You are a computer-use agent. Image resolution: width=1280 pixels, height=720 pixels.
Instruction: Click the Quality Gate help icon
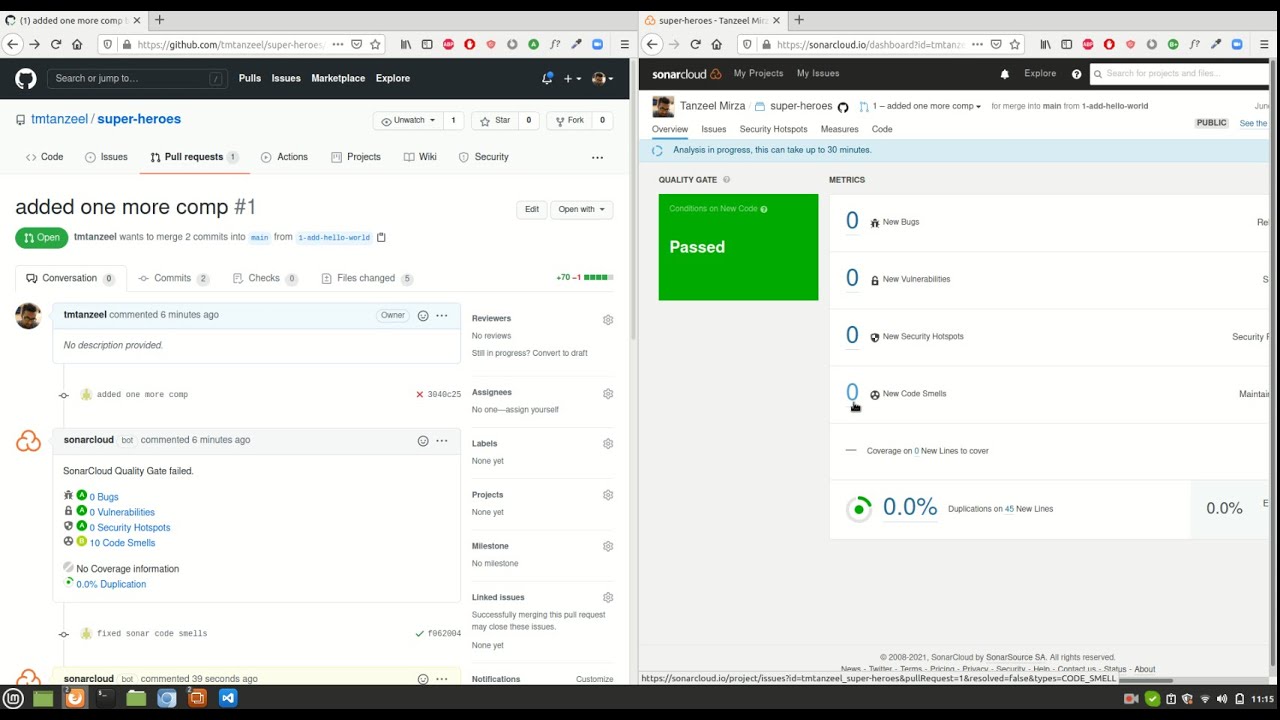(x=727, y=180)
